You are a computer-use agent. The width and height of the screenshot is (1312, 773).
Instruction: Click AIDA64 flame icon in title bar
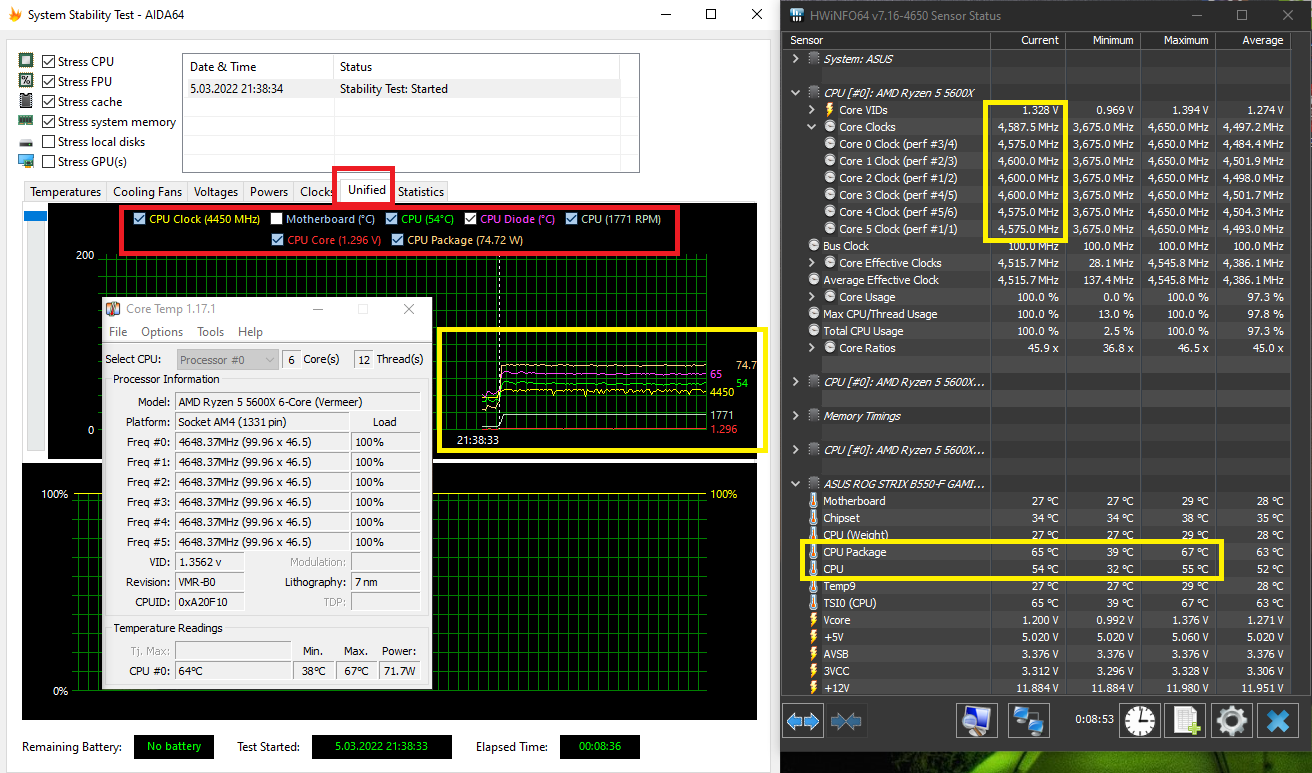(14, 15)
